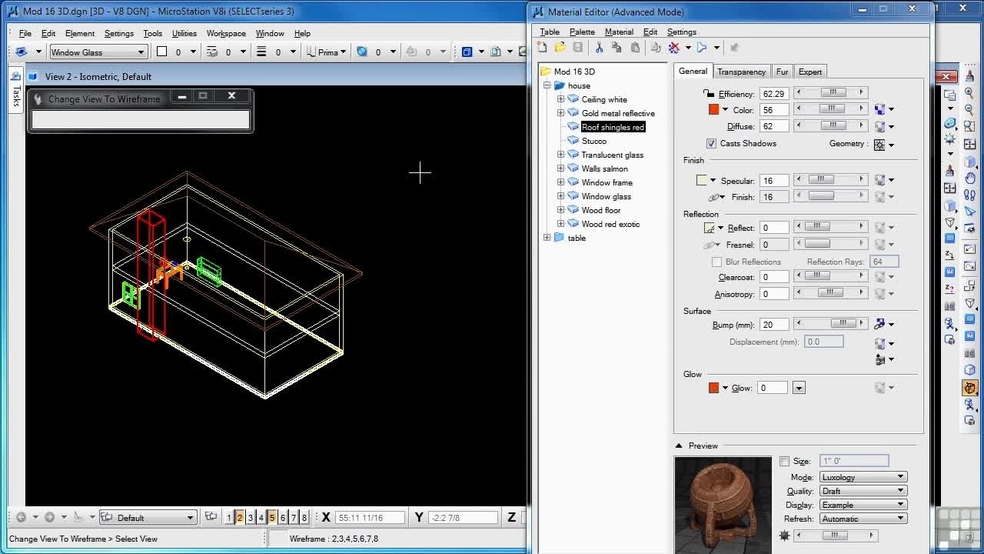Select the Stucco material
984x554 pixels.
(594, 141)
